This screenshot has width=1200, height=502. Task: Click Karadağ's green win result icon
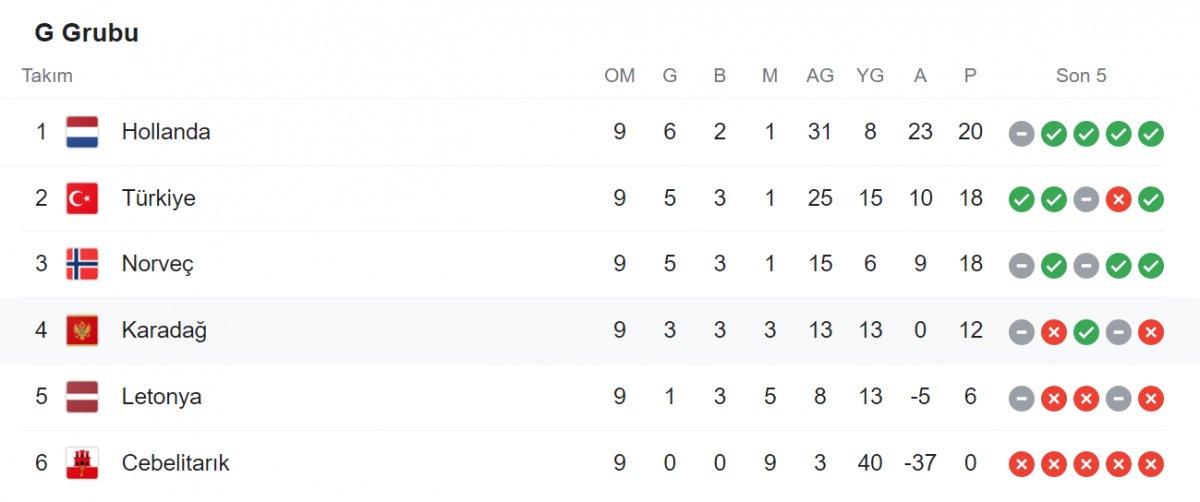pyautogui.click(x=1086, y=330)
